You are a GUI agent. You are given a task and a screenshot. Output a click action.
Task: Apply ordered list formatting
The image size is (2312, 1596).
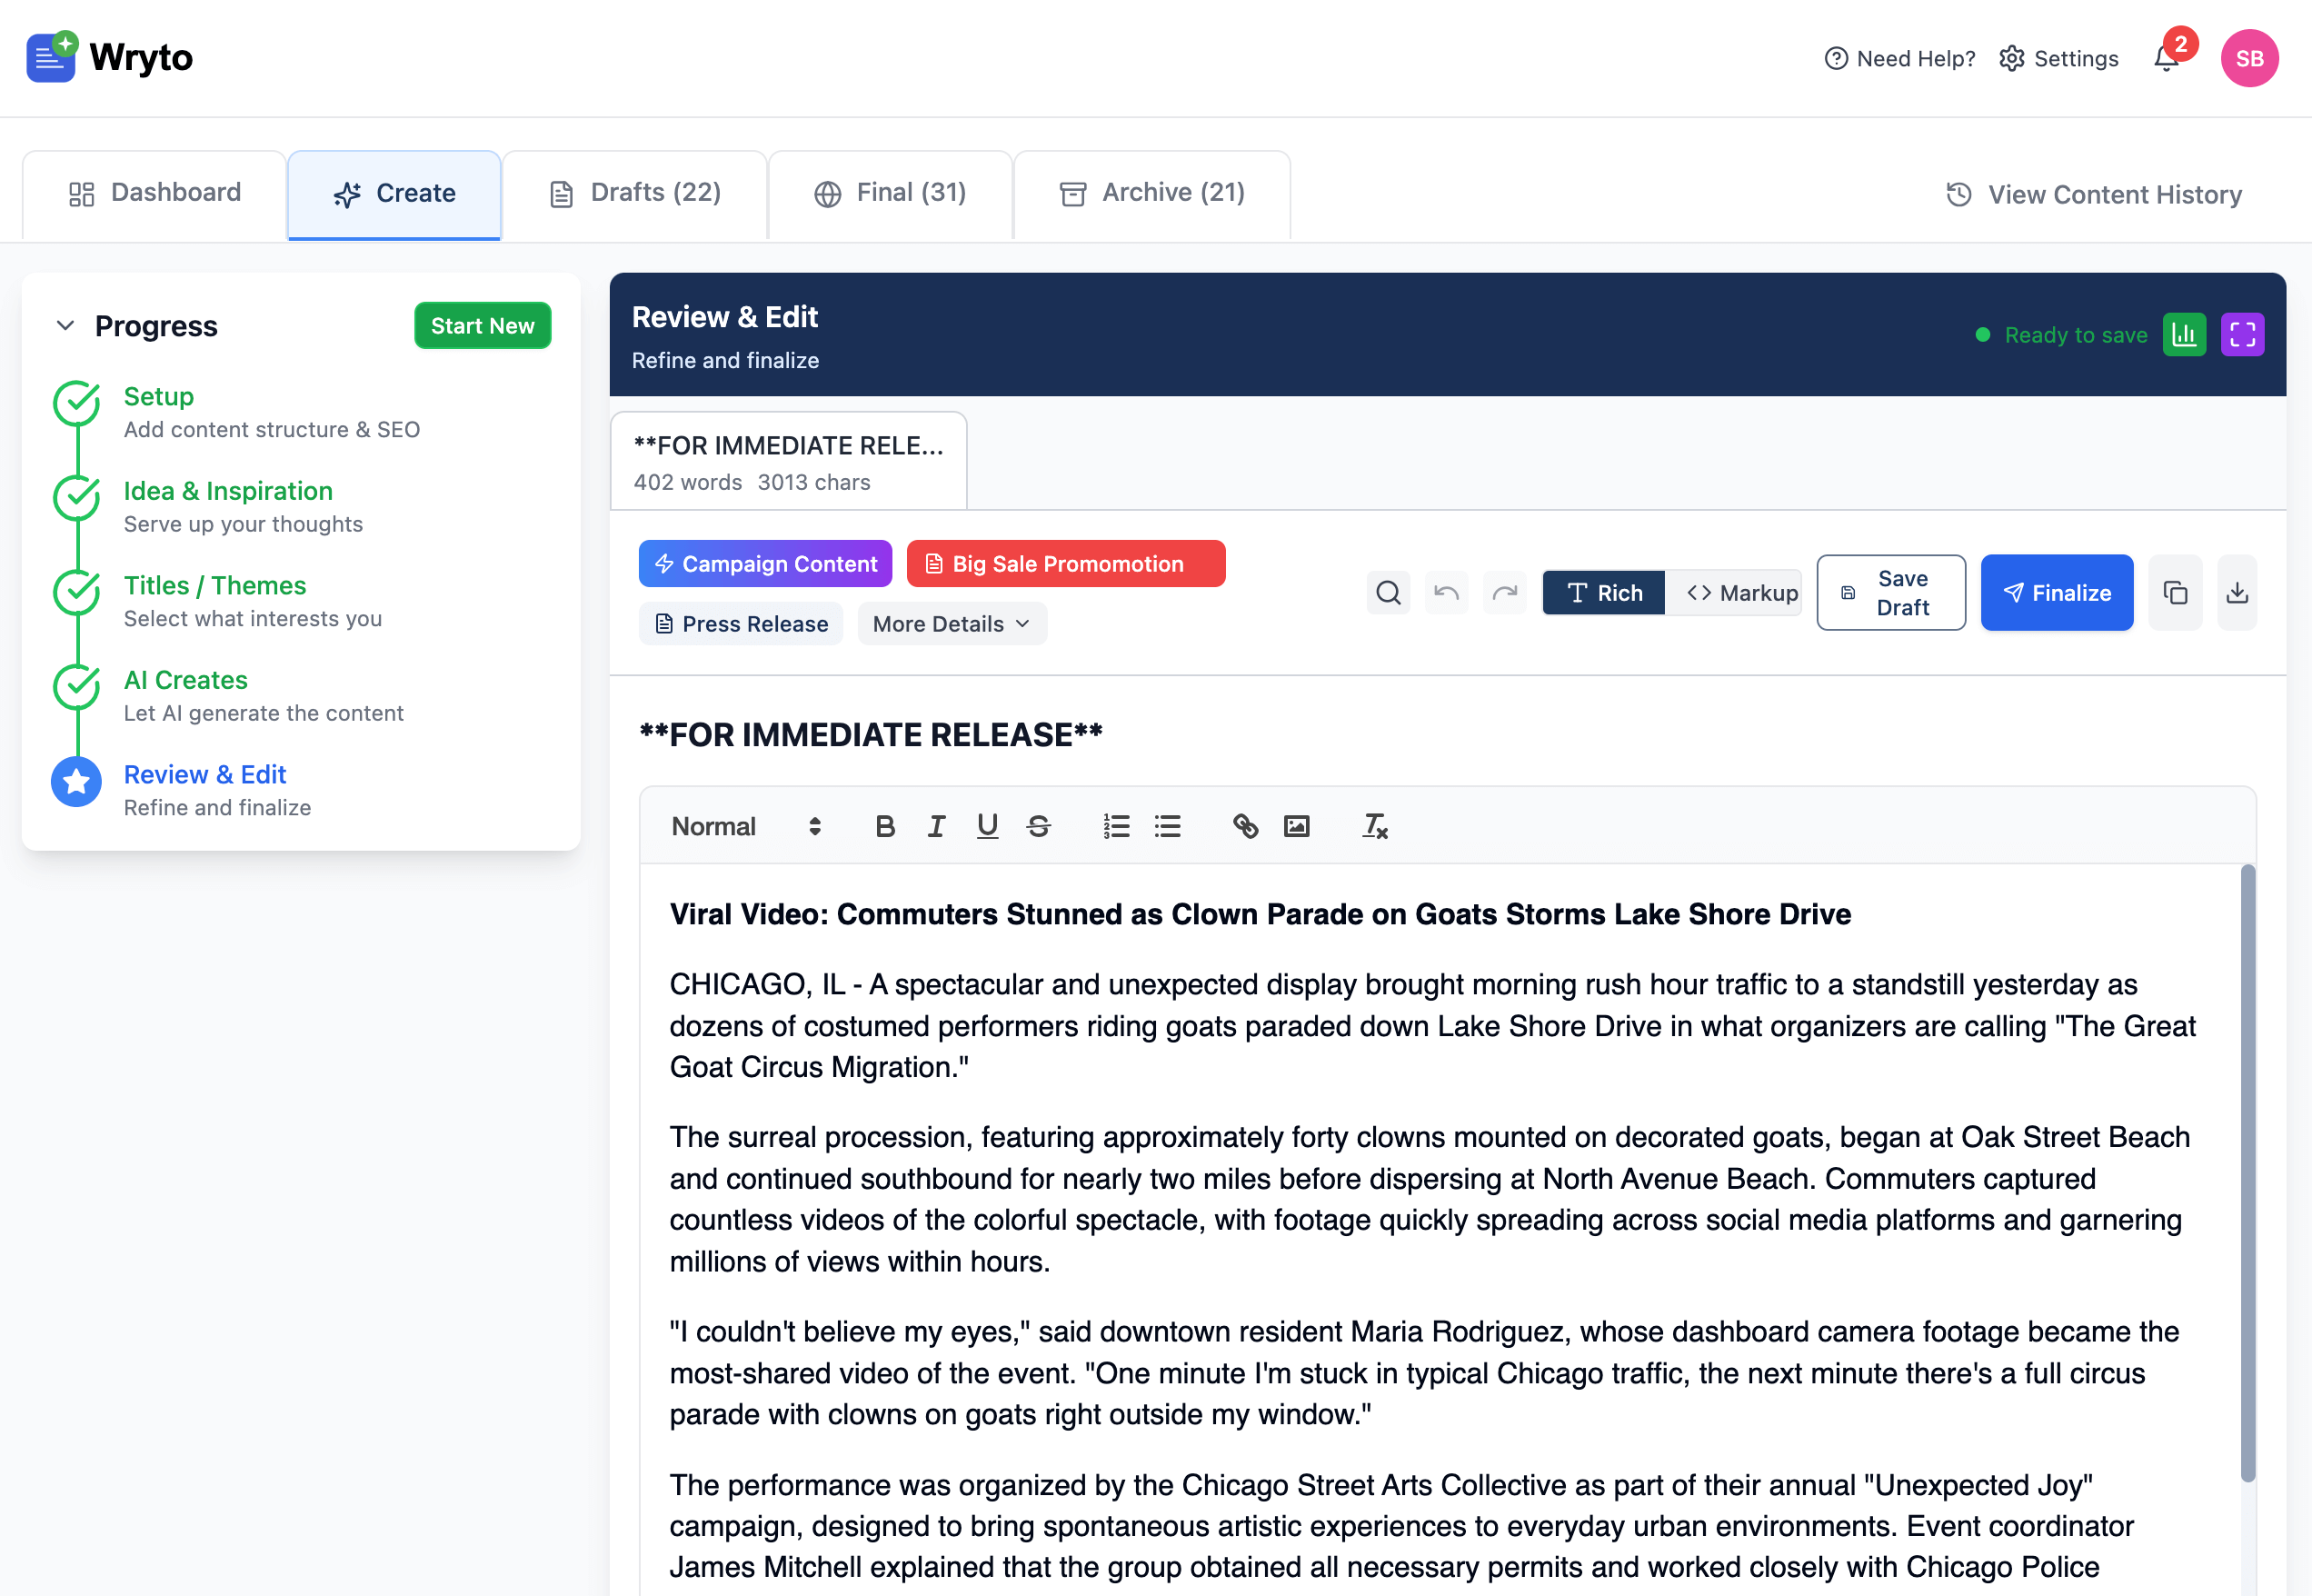(x=1116, y=826)
